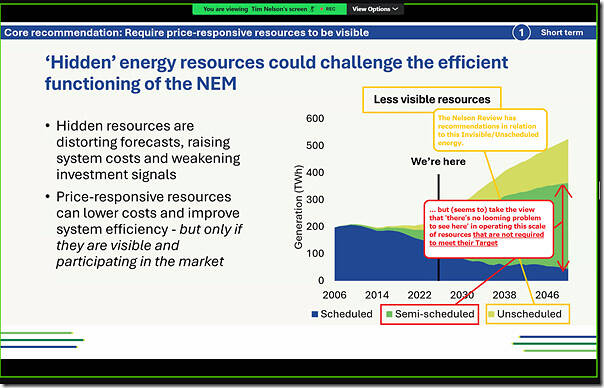Image resolution: width=604 pixels, height=388 pixels.
Task: Click the 'Semi-scheduled' legend label
Action: click(435, 314)
